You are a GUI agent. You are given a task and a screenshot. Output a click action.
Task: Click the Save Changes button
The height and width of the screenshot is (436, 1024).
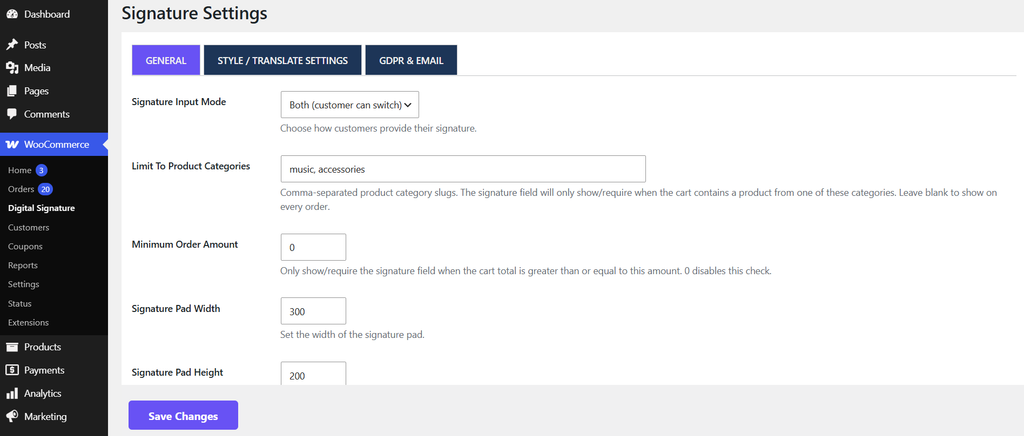(183, 416)
